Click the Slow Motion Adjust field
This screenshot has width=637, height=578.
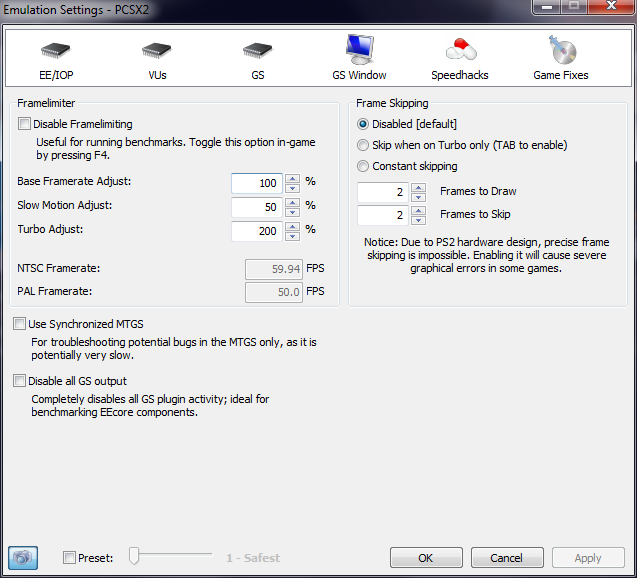tap(257, 207)
